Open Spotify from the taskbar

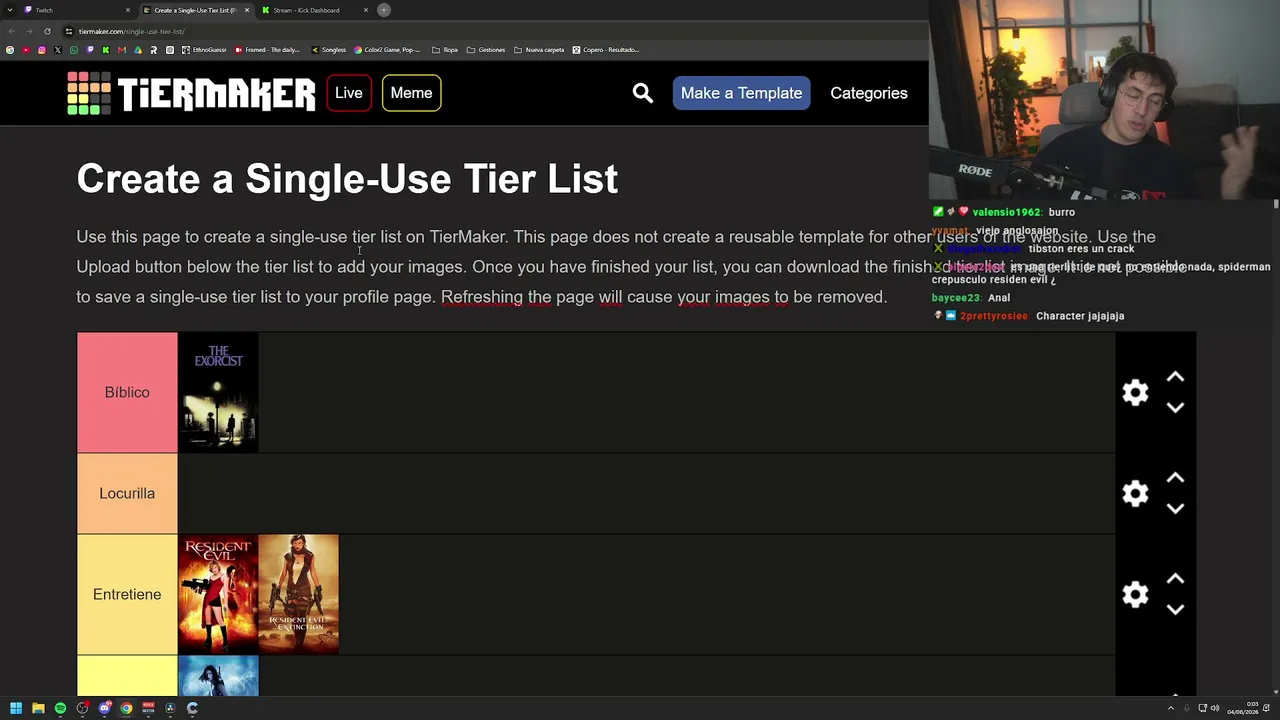(60, 708)
